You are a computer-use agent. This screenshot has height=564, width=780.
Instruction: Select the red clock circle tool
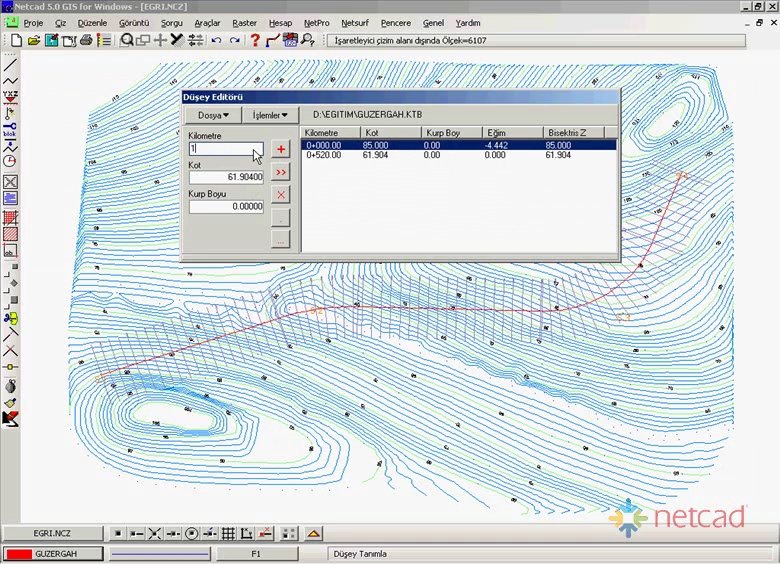pos(10,161)
